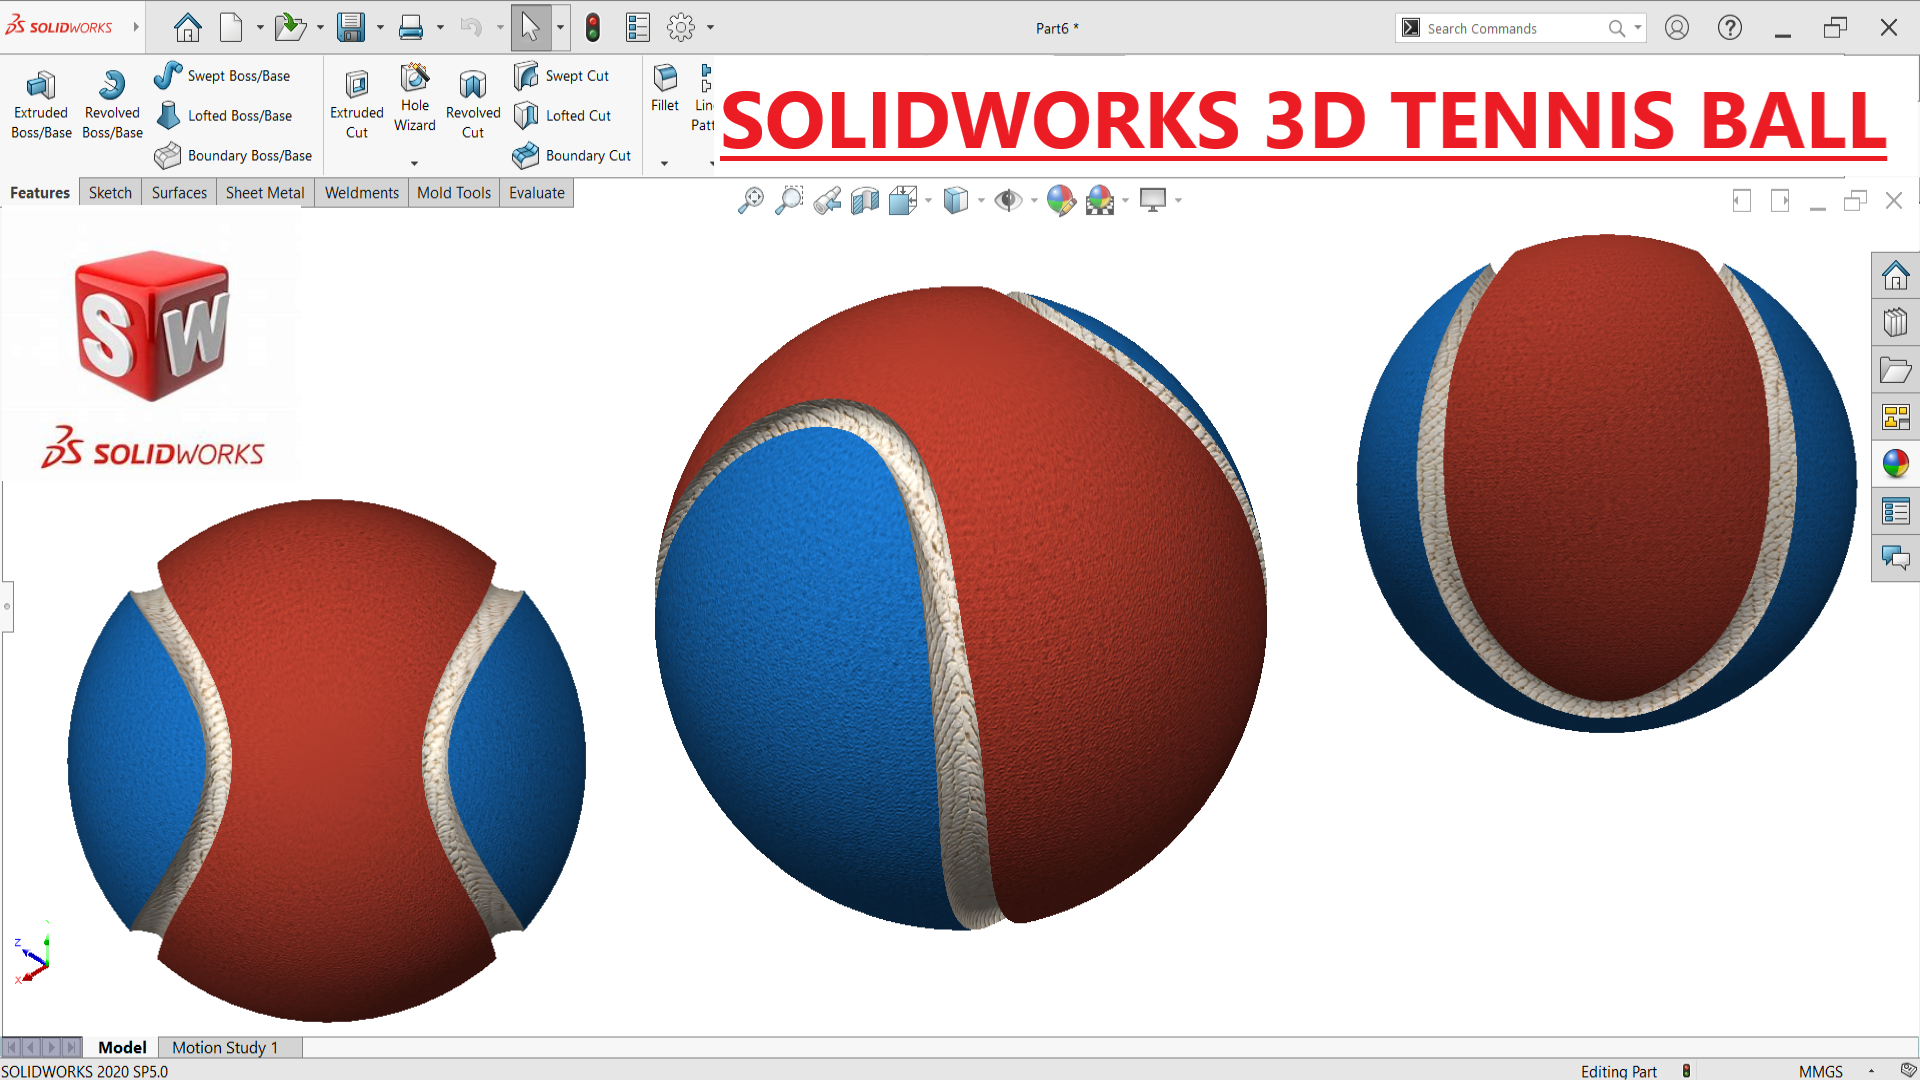Open the View Orientation dropdown arrow
Screen dimensions: 1920x1080
(928, 200)
